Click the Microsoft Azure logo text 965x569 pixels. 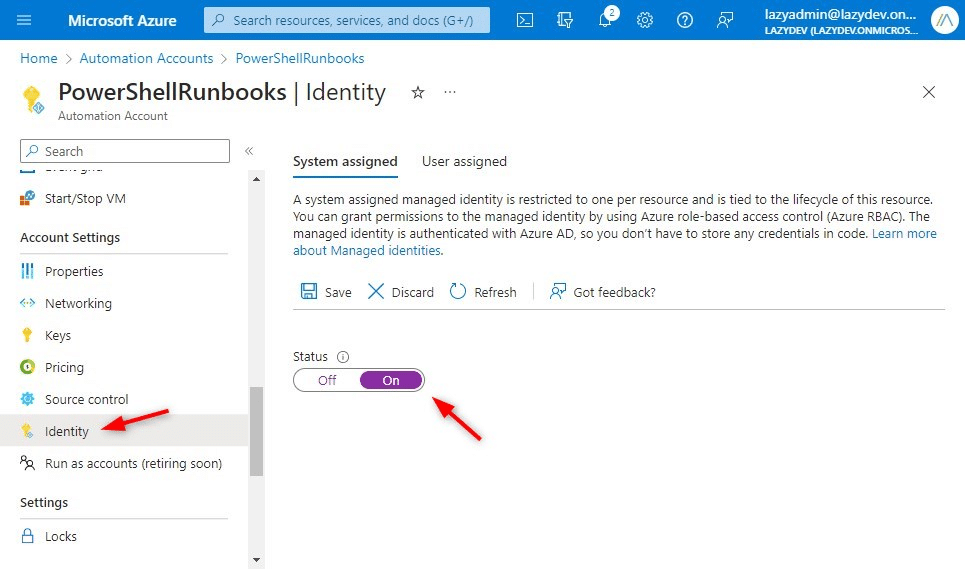[x=122, y=20]
